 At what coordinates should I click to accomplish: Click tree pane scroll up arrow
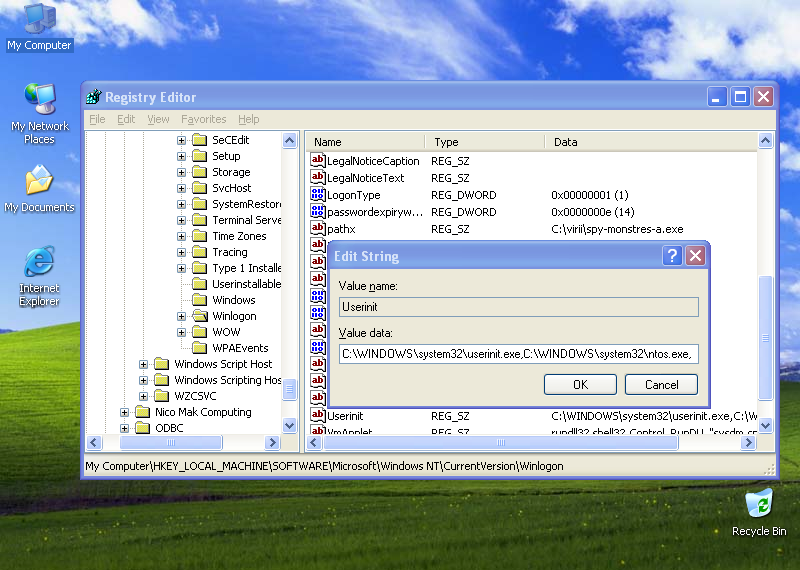coord(289,140)
